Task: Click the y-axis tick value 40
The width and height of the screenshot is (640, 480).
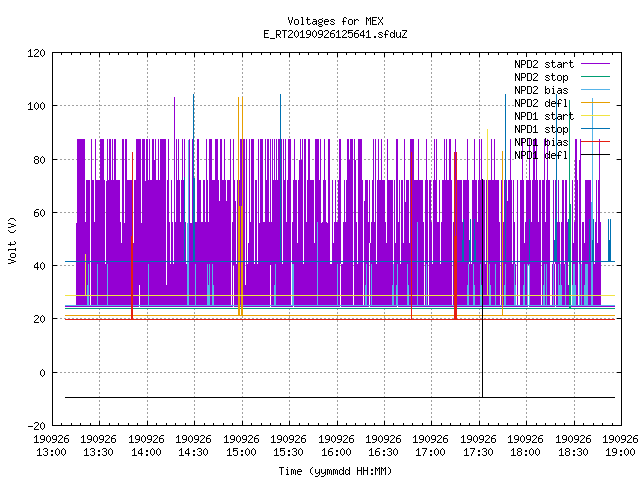Action: pyautogui.click(x=39, y=266)
